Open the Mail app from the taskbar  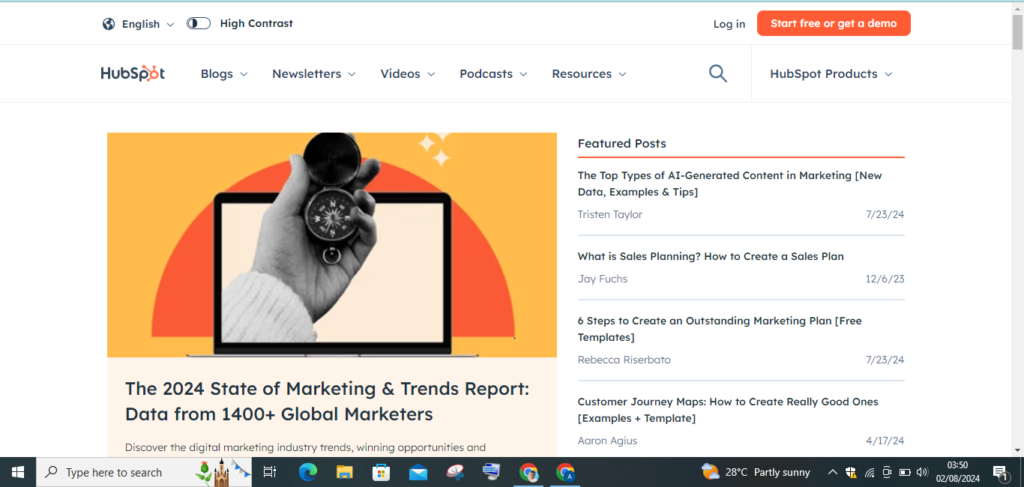pyautogui.click(x=418, y=472)
